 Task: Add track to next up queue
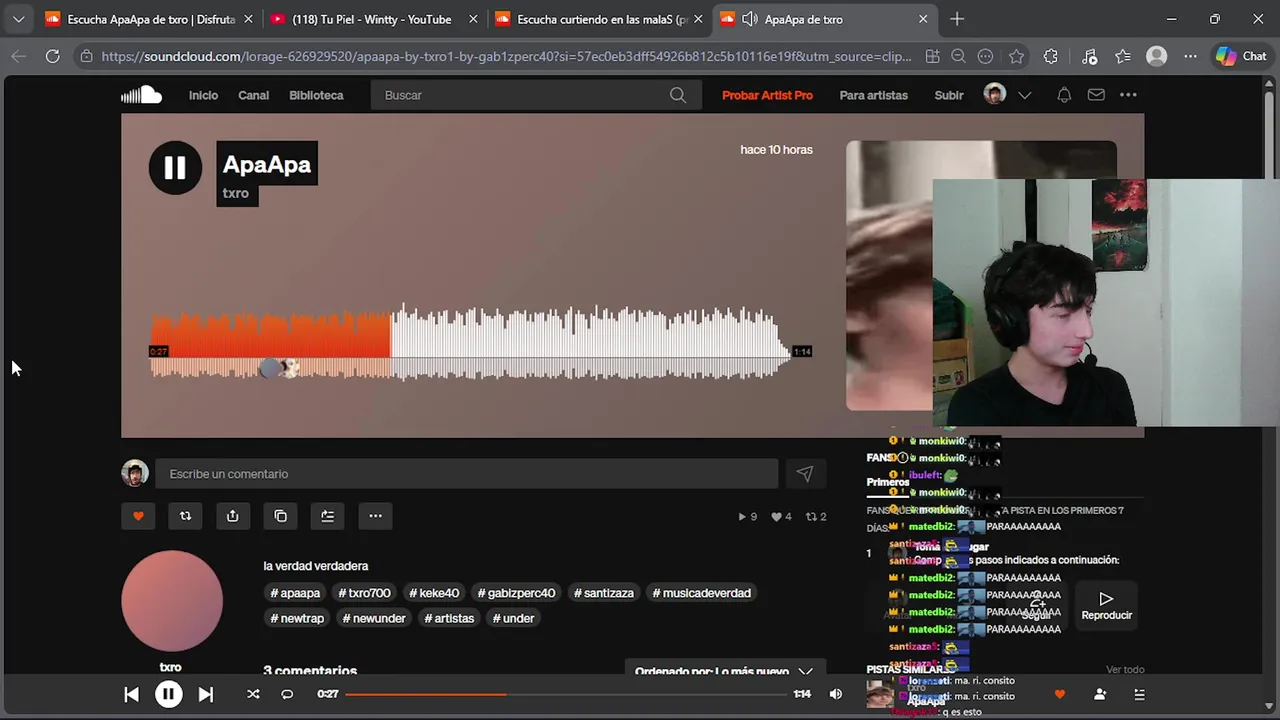click(327, 516)
